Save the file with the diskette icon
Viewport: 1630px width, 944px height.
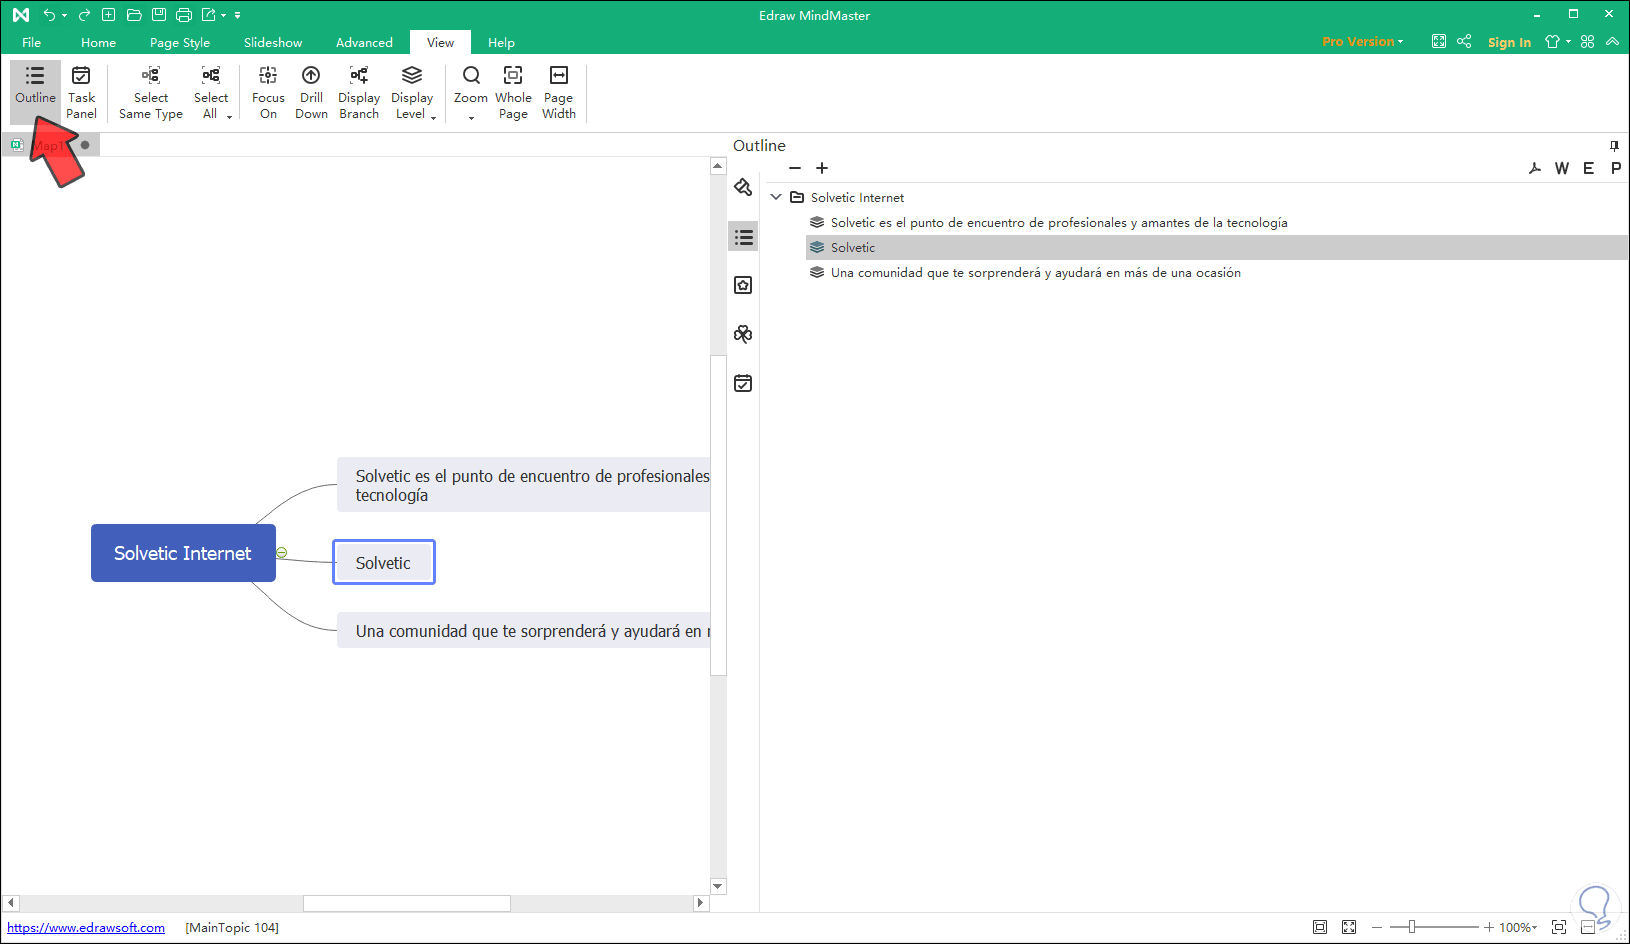tap(159, 15)
